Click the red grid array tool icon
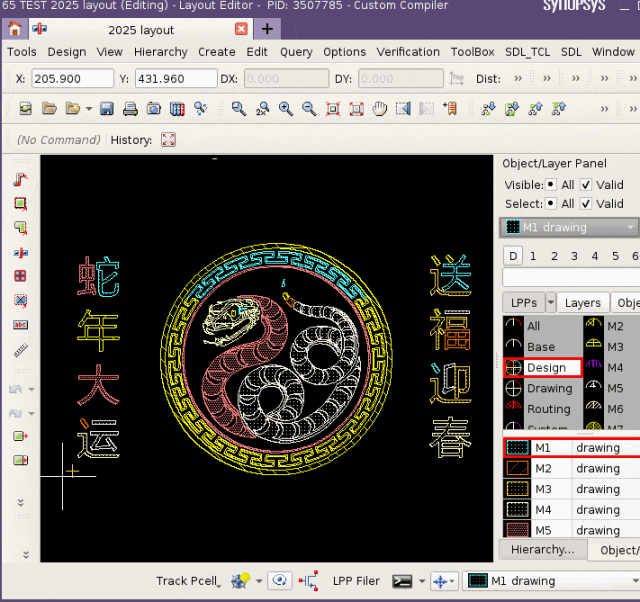This screenshot has width=640, height=602. click(20, 276)
